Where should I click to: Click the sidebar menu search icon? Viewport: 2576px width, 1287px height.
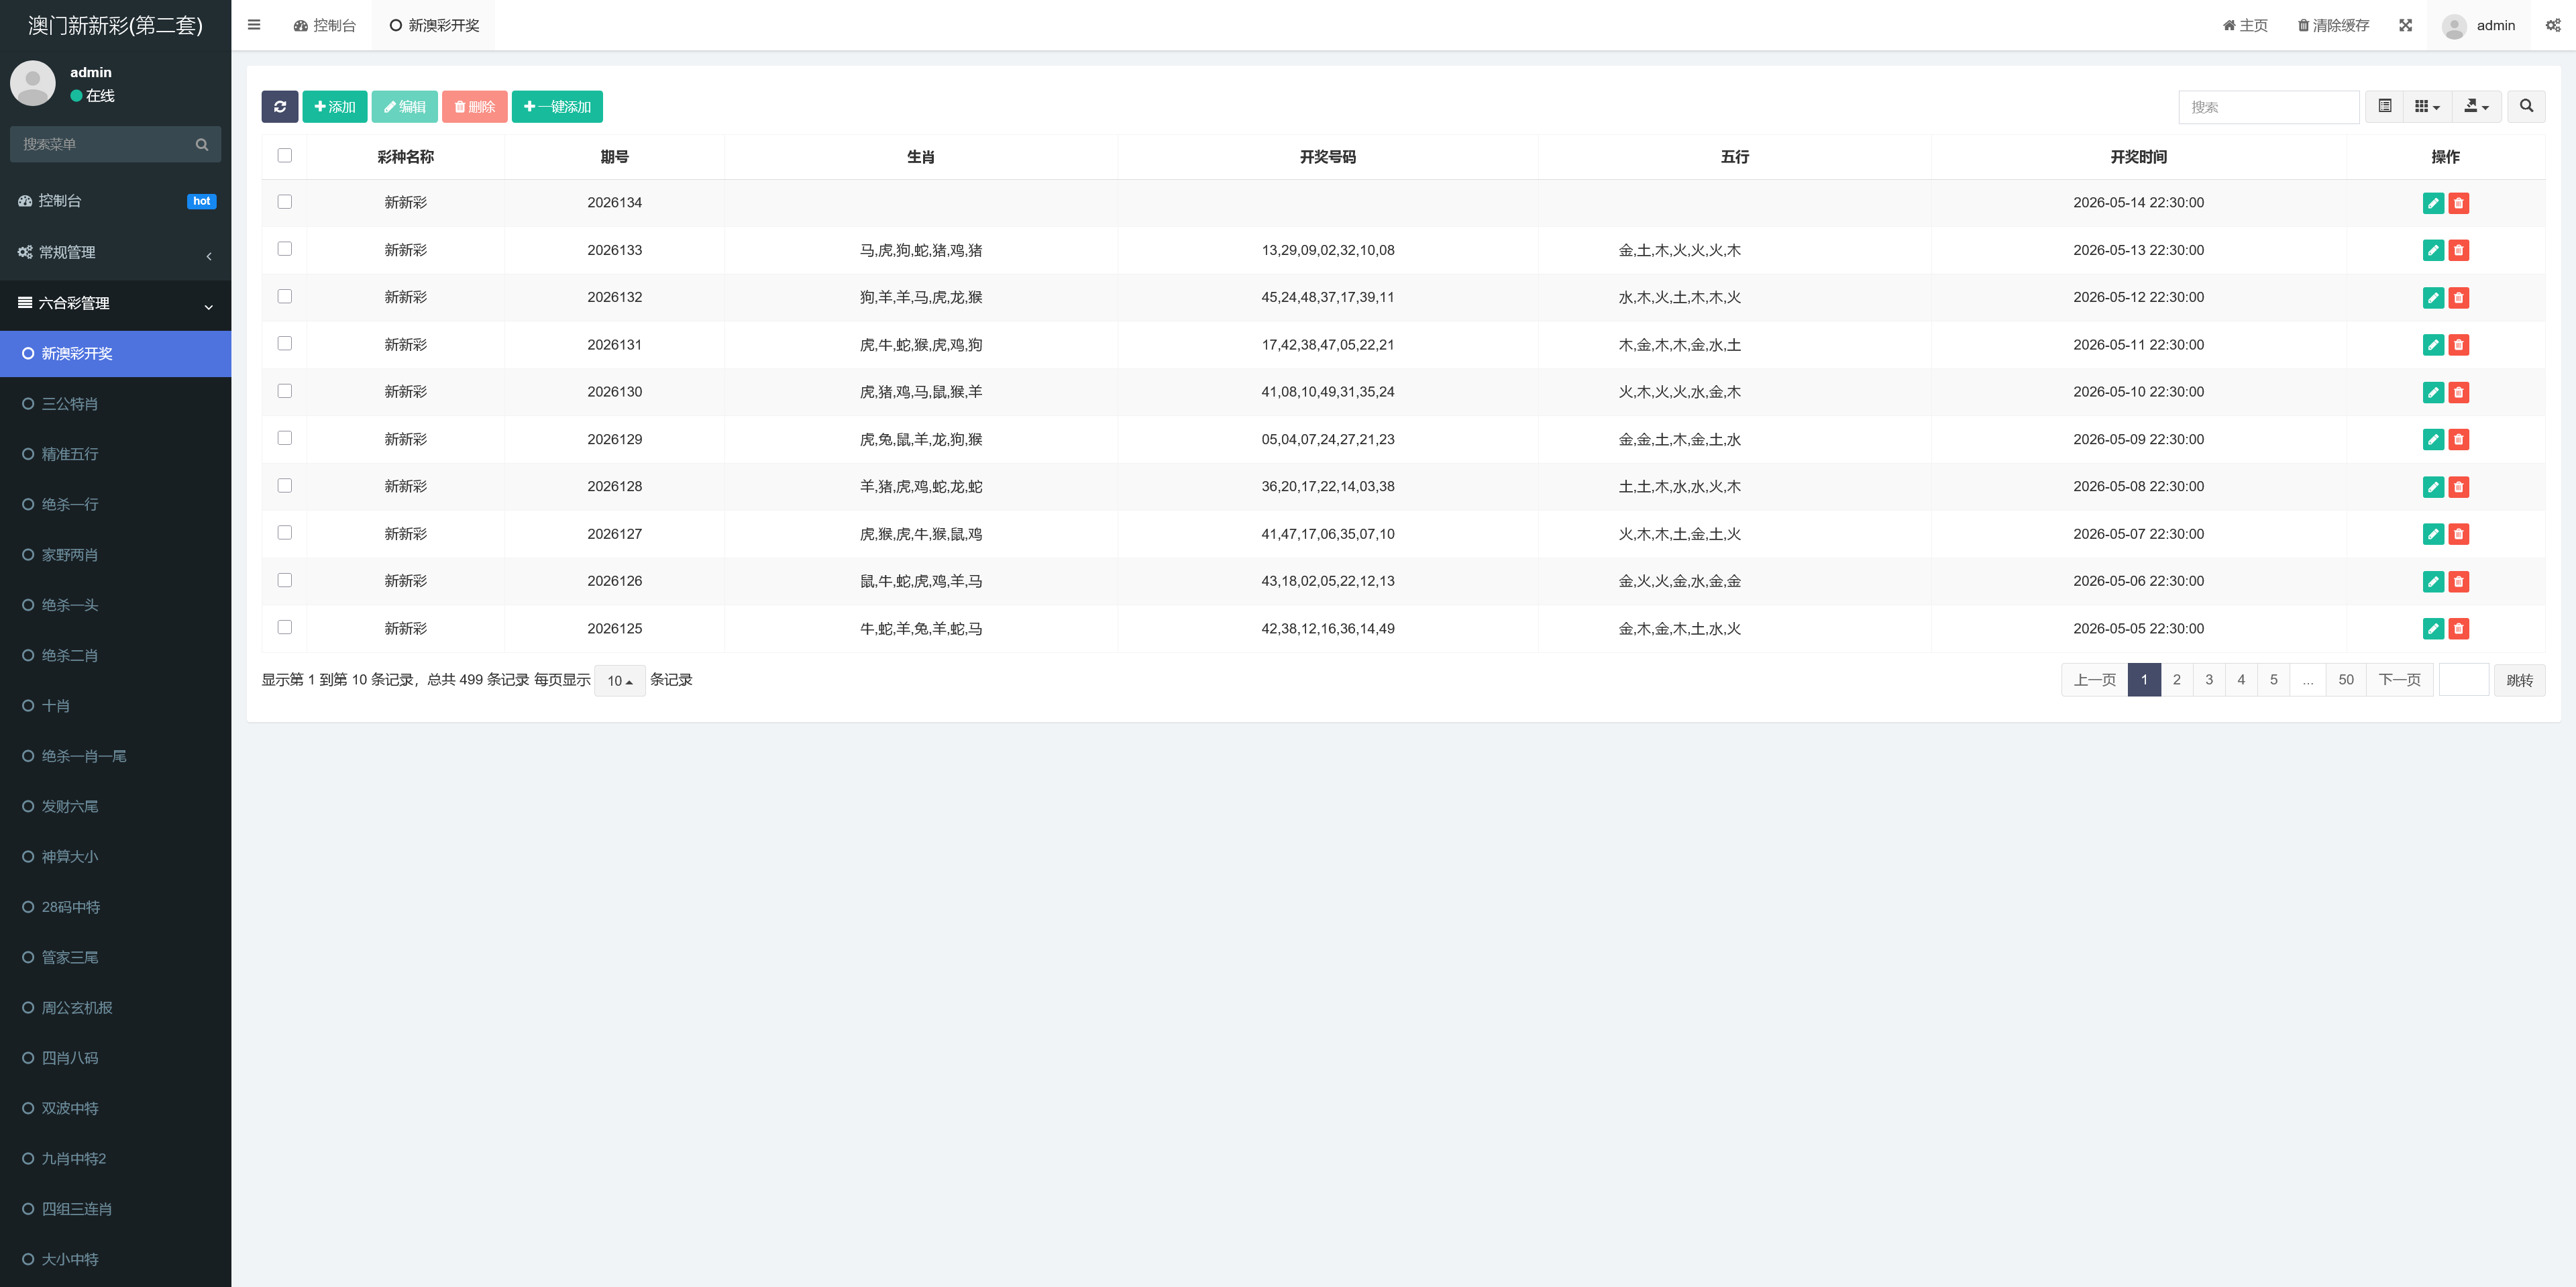[x=202, y=144]
